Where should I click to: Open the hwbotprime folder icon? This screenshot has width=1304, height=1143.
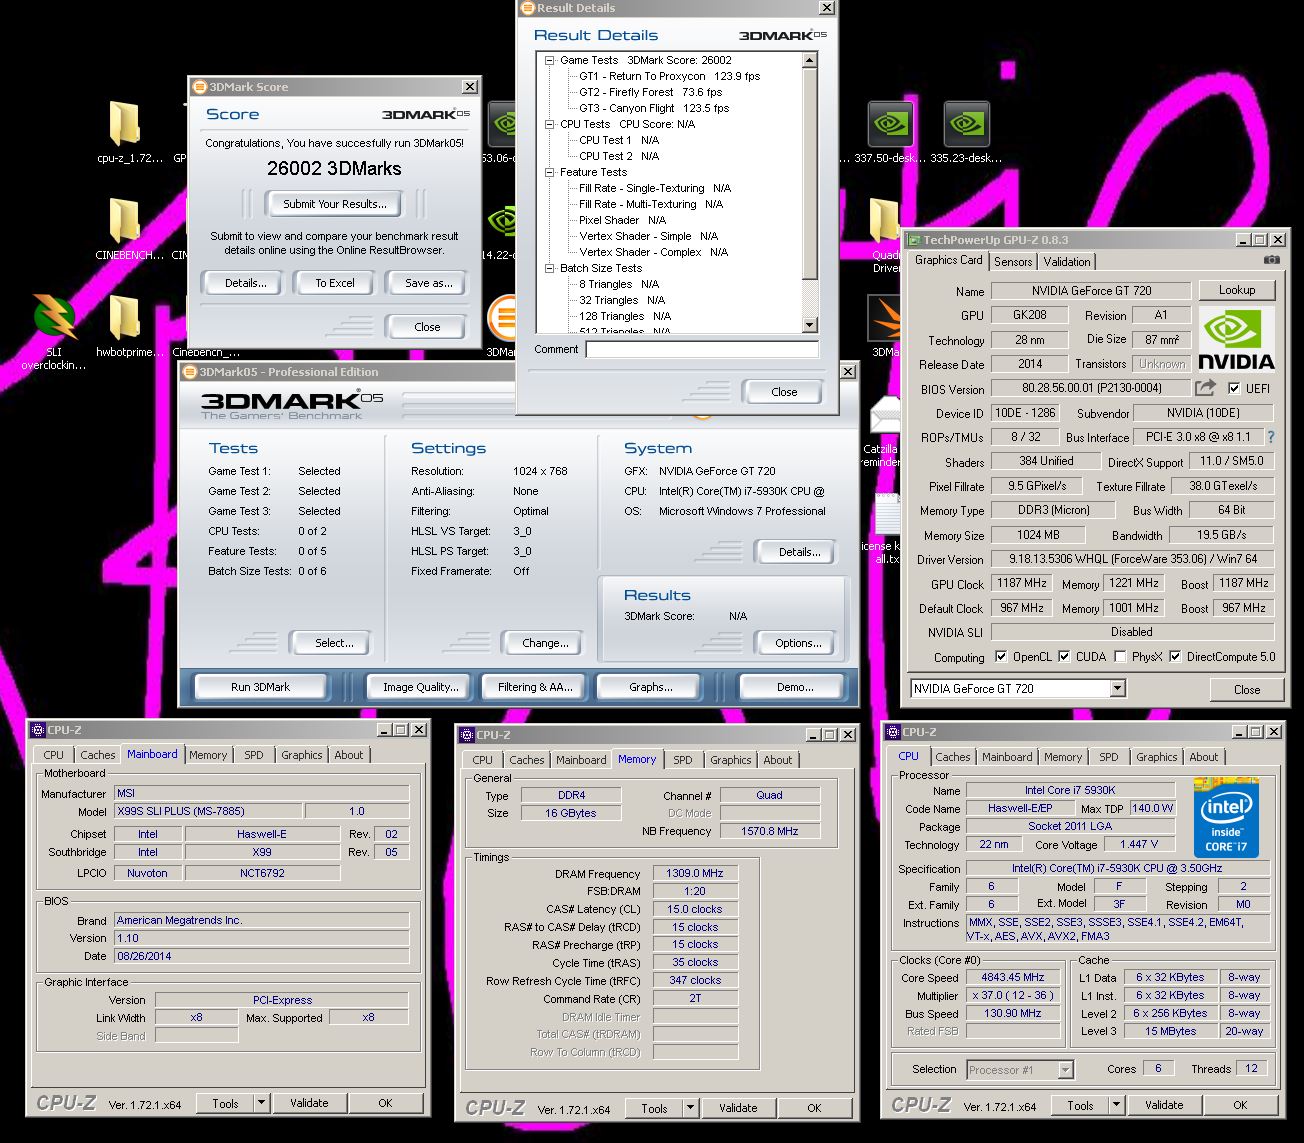coord(124,317)
